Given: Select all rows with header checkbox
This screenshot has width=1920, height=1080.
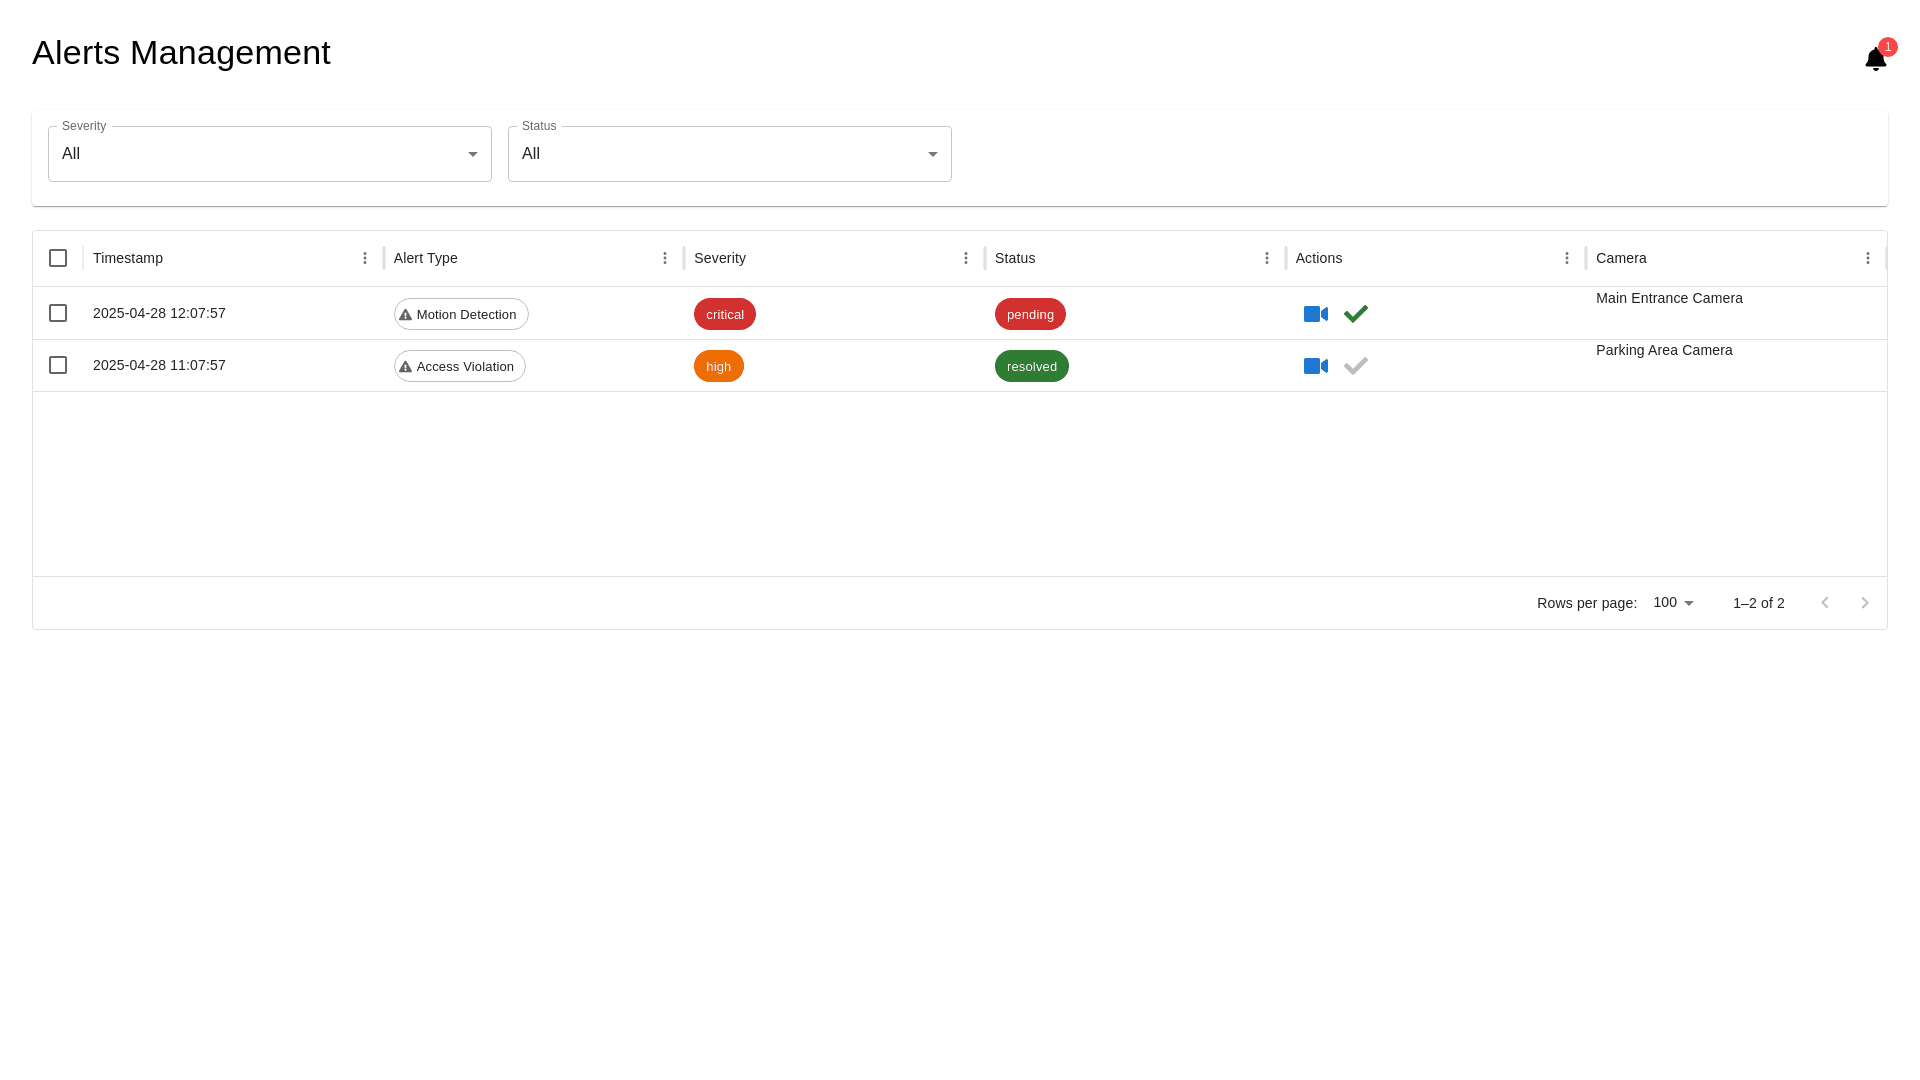Looking at the screenshot, I should click(58, 258).
